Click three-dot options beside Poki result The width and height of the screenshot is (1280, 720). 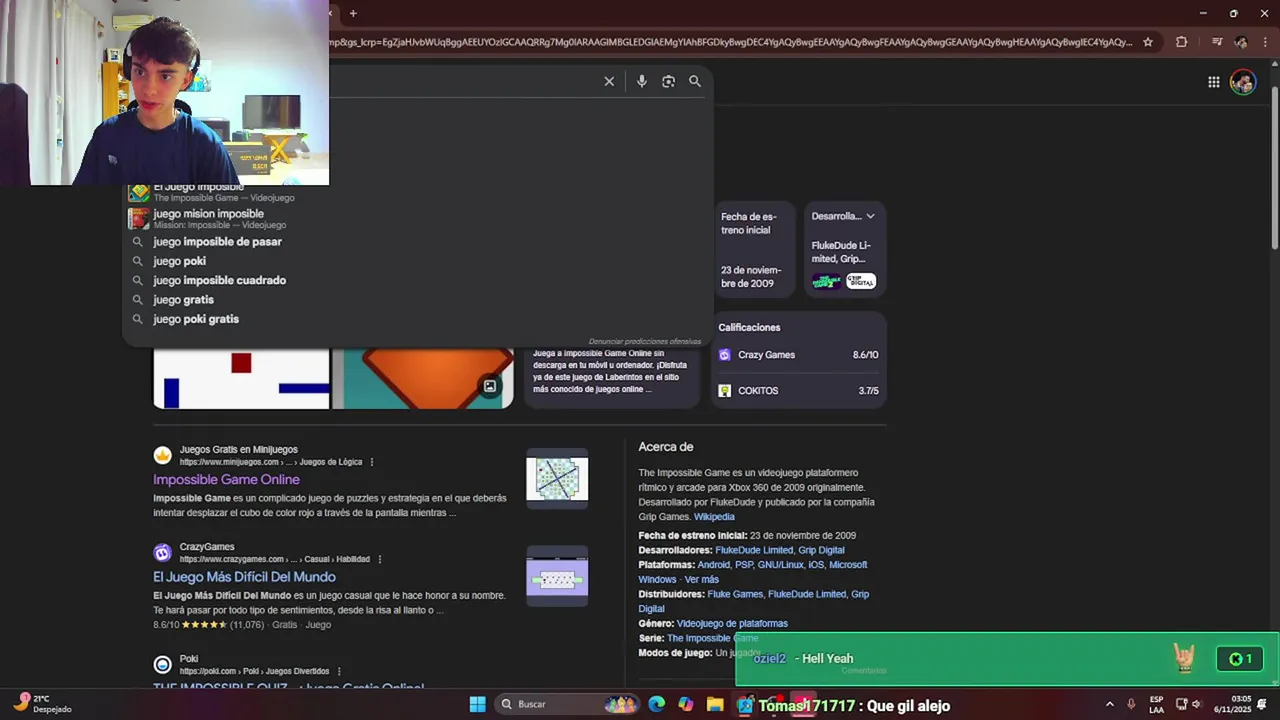[339, 671]
